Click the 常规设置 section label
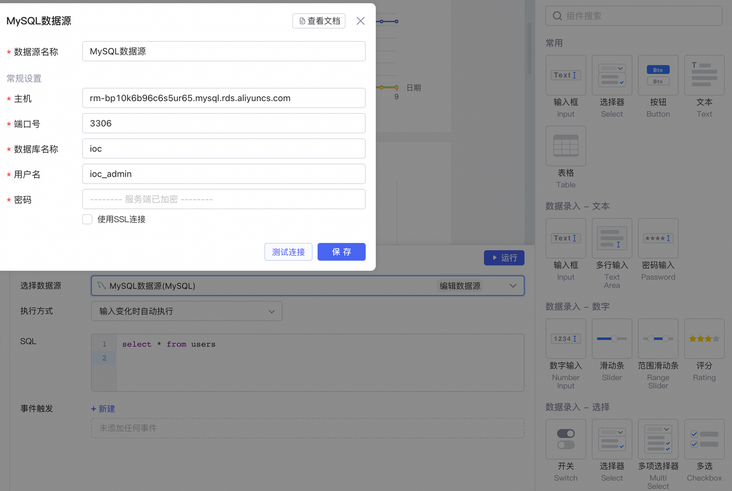The height and width of the screenshot is (491, 732). 24,78
